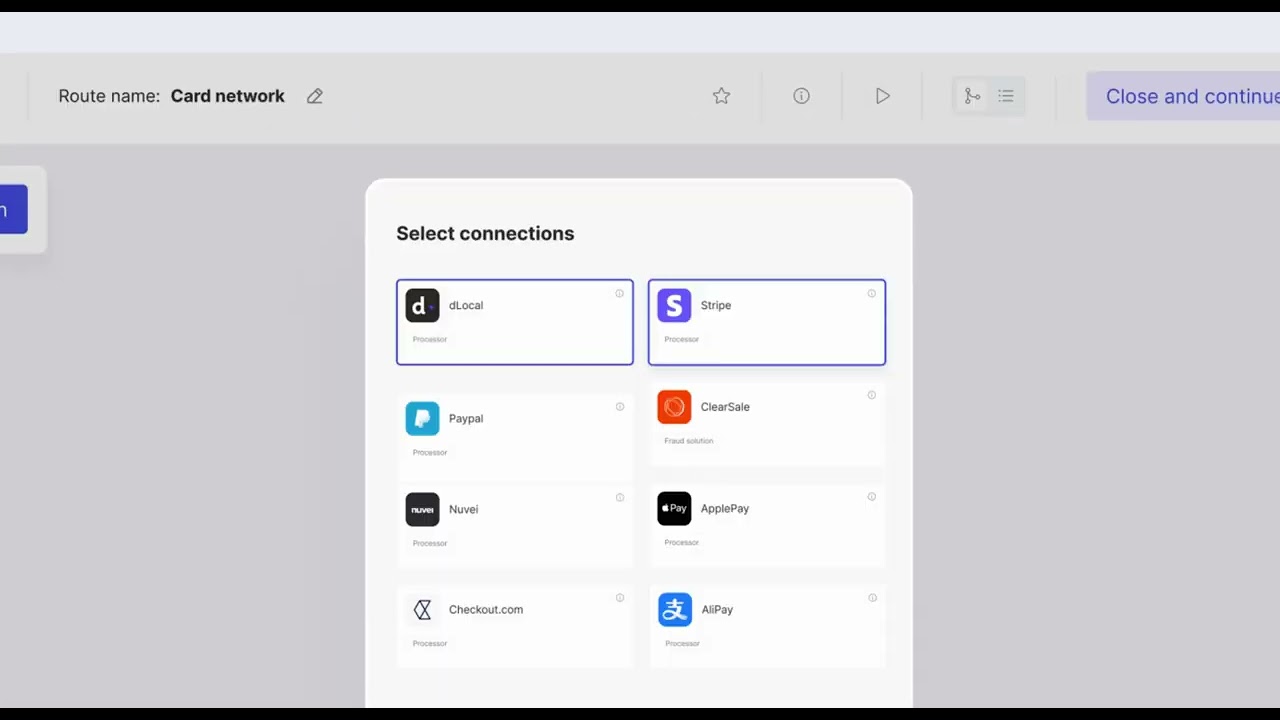
Task: Click the Checkout.com logo icon
Action: (422, 609)
